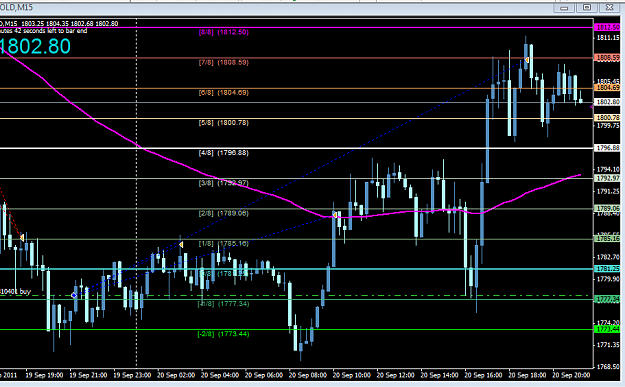625x387 pixels.
Task: Click the blue diamond buy entry marker
Action: click(74, 295)
